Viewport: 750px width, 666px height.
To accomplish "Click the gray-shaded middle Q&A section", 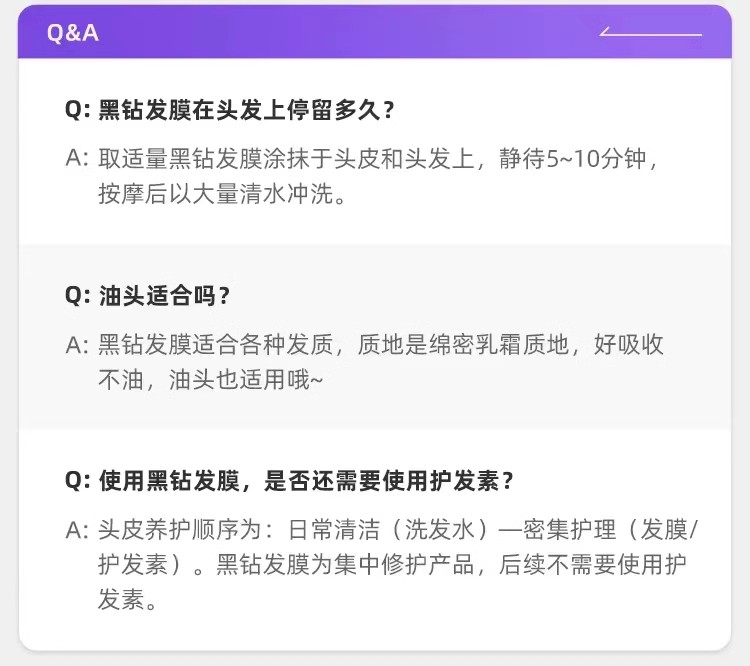I will pyautogui.click(x=375, y=337).
